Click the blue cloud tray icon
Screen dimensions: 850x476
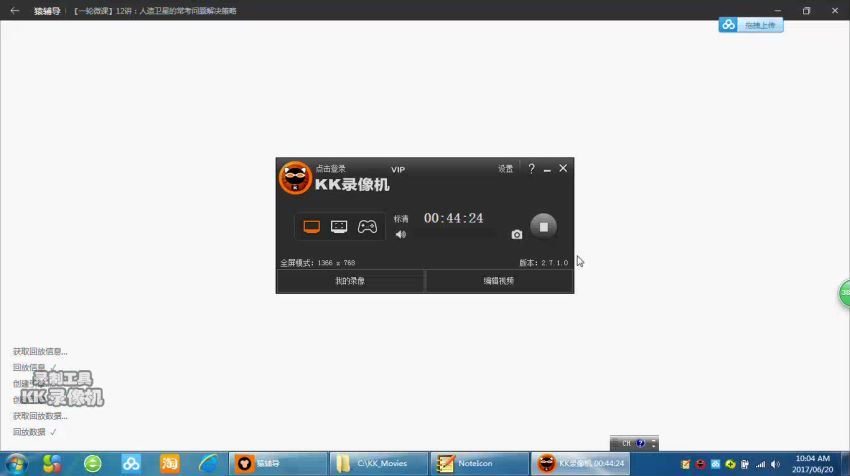click(716, 464)
